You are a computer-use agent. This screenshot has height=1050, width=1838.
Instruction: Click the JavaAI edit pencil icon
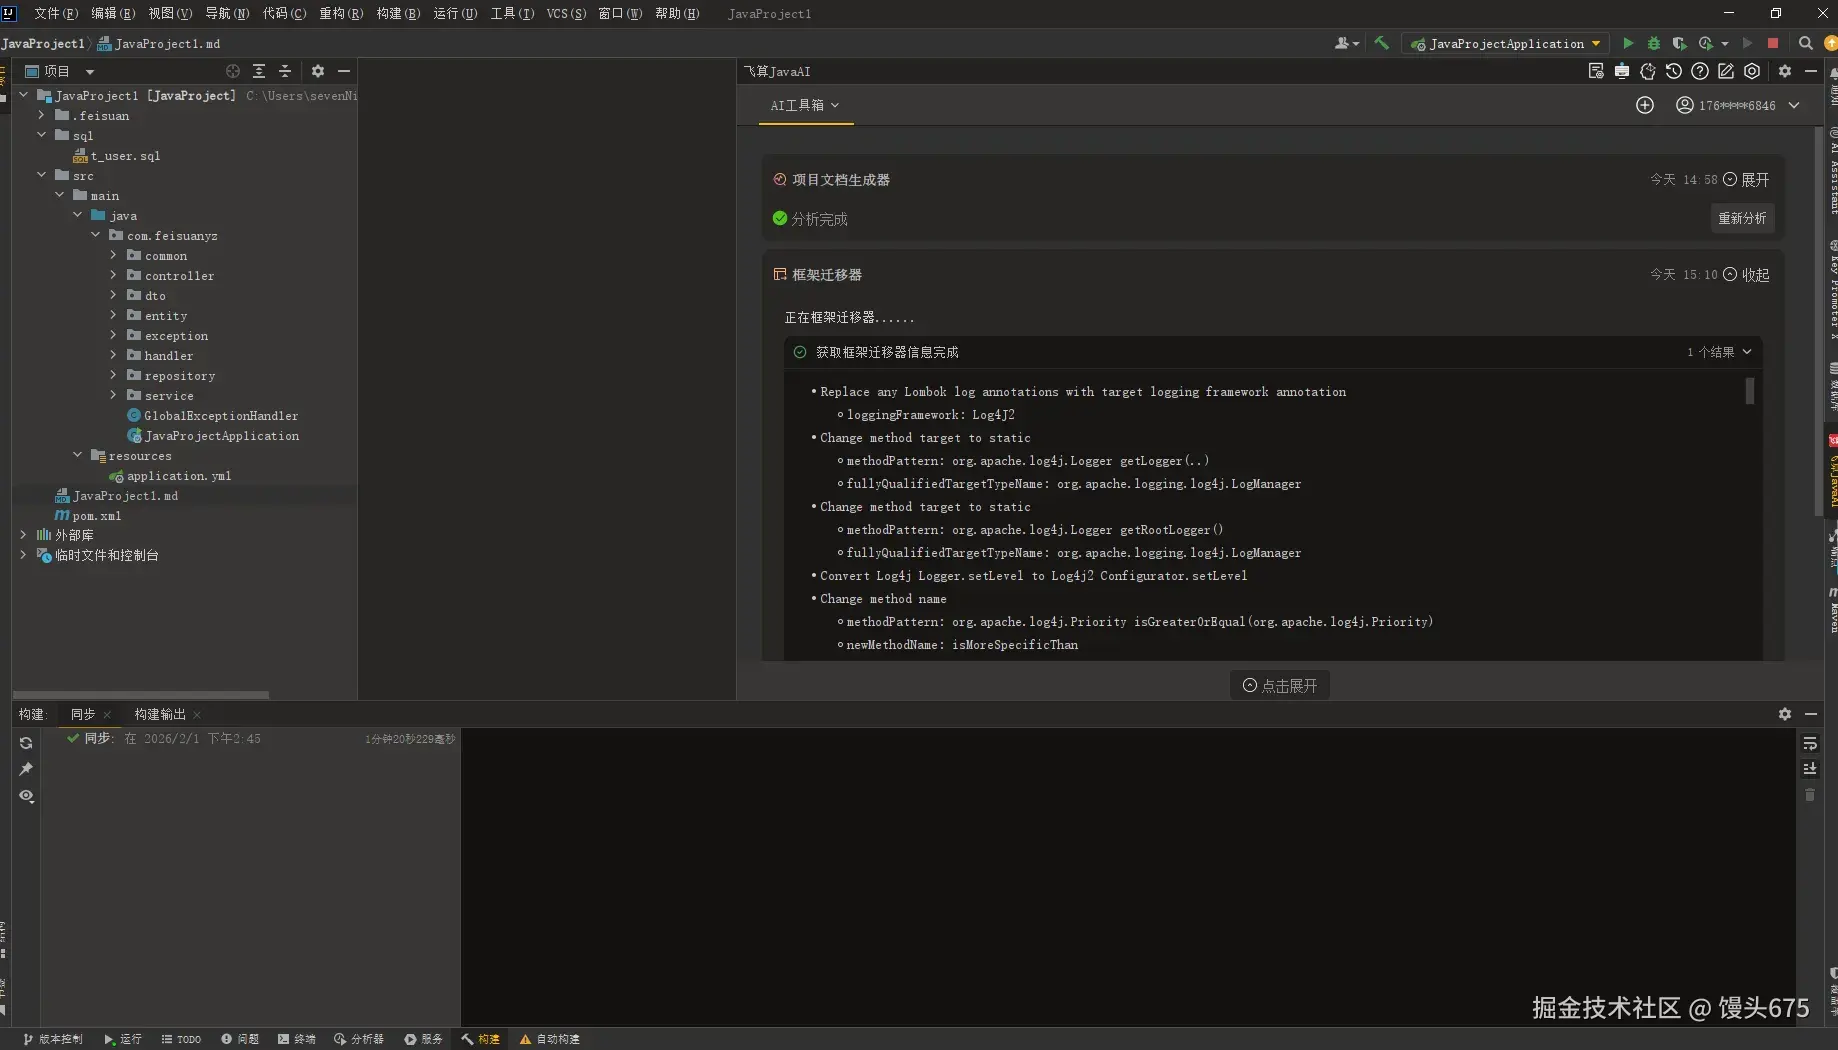tap(1725, 71)
